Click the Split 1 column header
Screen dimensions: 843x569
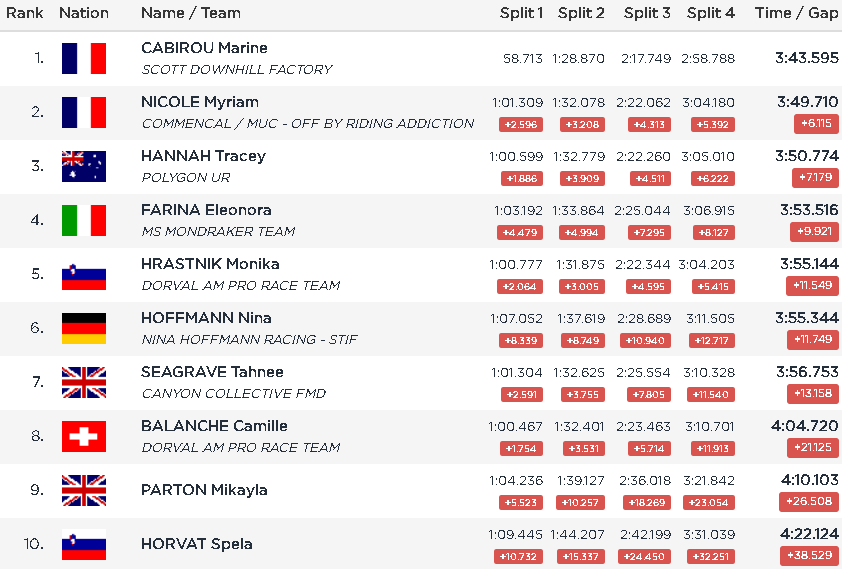pyautogui.click(x=521, y=13)
